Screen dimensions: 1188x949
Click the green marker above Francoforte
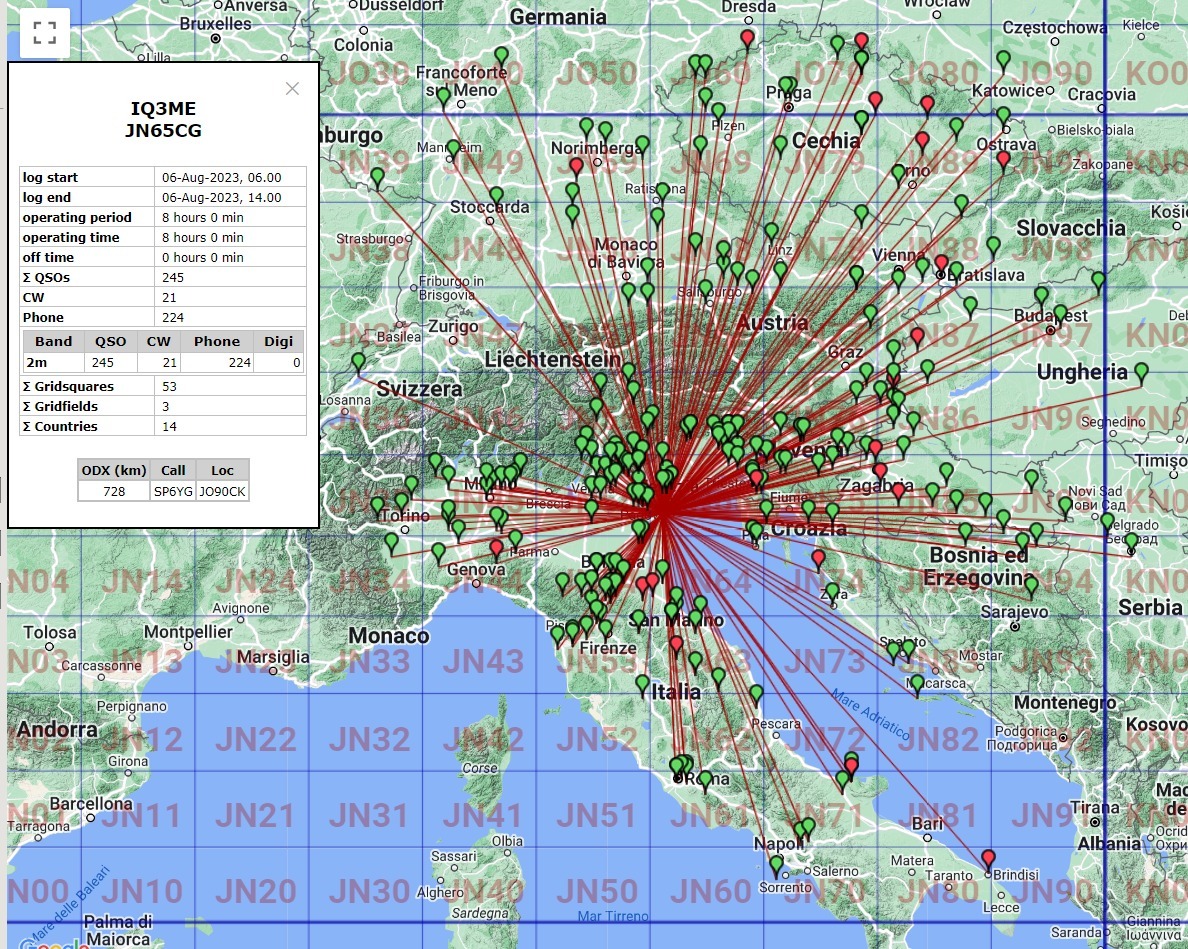pyautogui.click(x=502, y=58)
